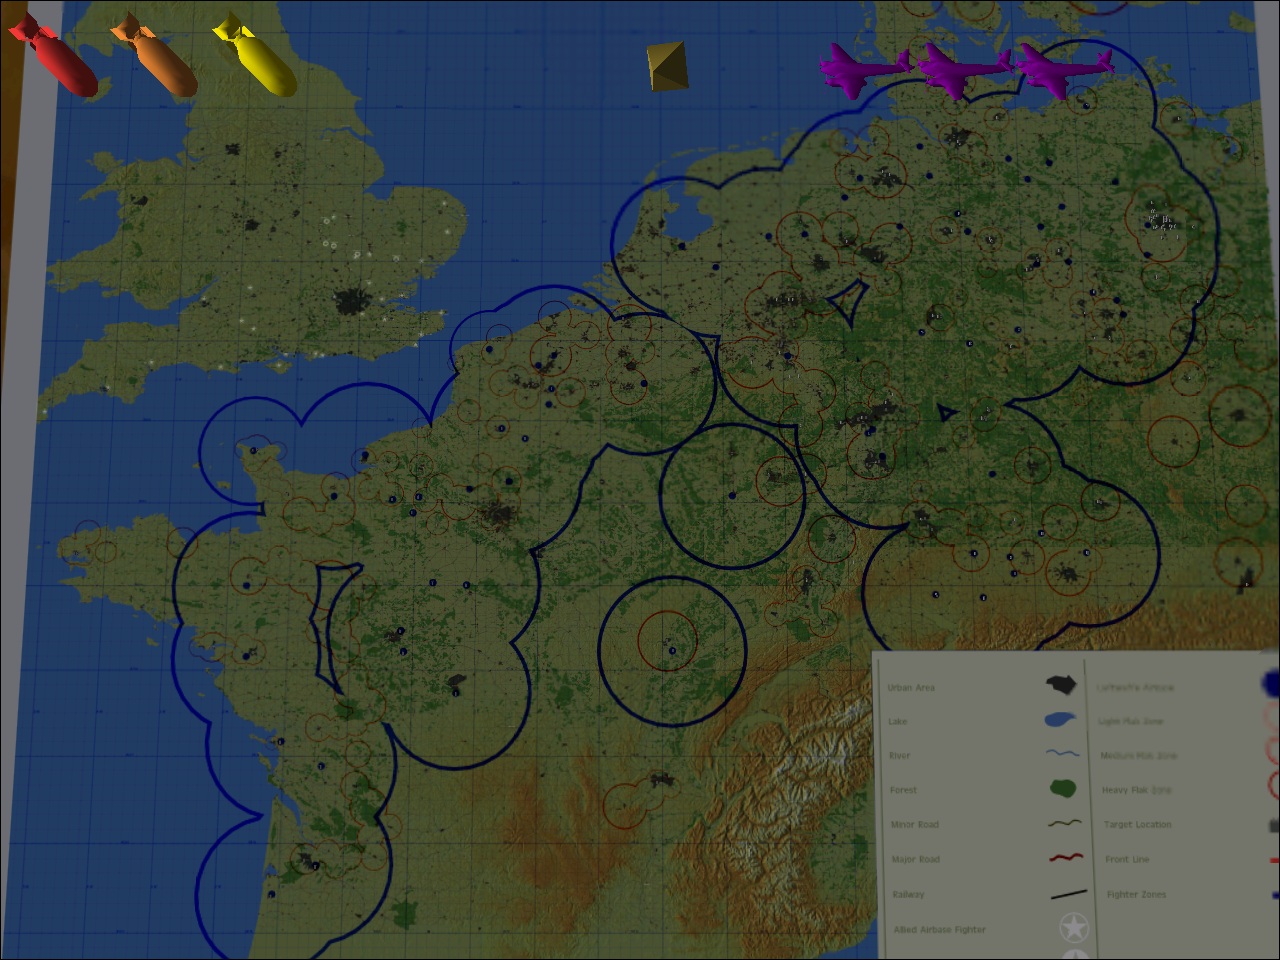The width and height of the screenshot is (1280, 960).
Task: Click the 'Minor Road' legend label
Action: point(915,825)
